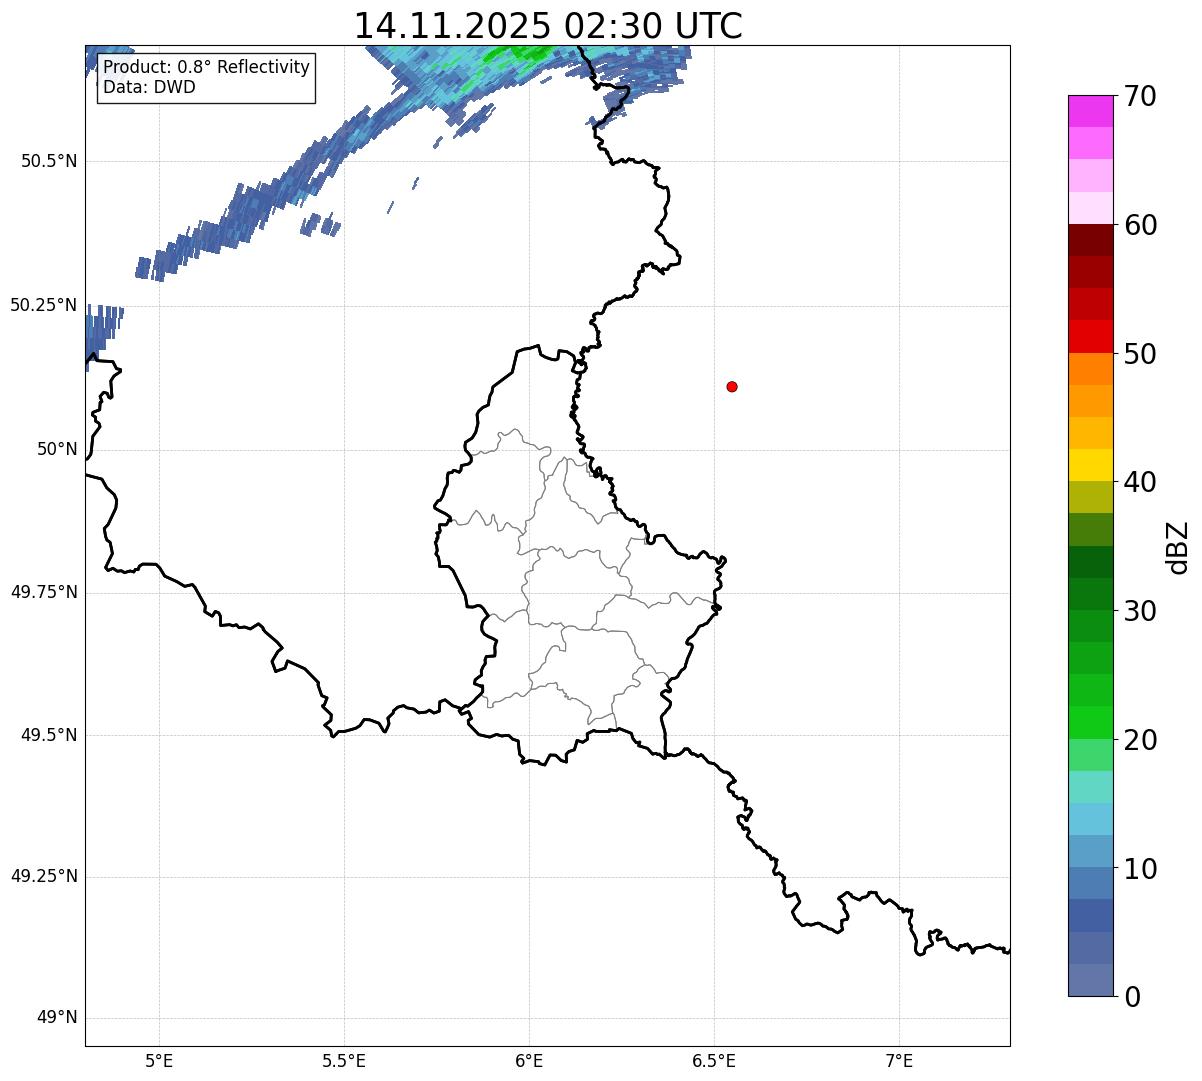Click the 6.5°E longitude label
The width and height of the screenshot is (1202, 1081).
click(x=714, y=1060)
